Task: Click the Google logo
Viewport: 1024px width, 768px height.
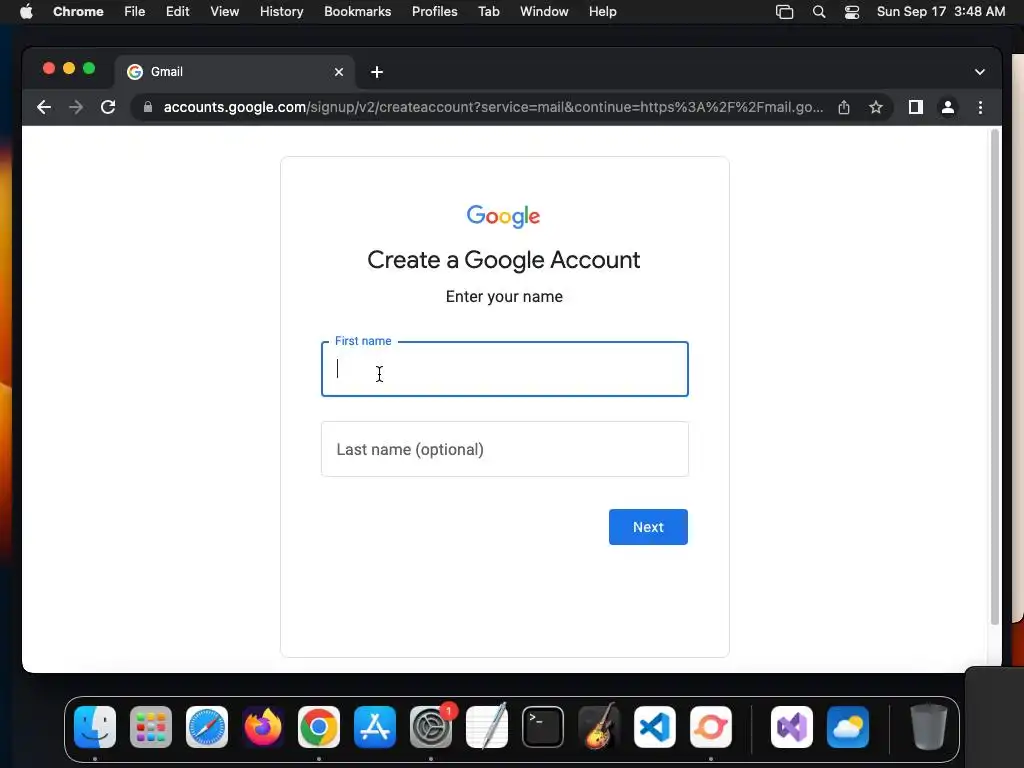Action: pyautogui.click(x=503, y=216)
